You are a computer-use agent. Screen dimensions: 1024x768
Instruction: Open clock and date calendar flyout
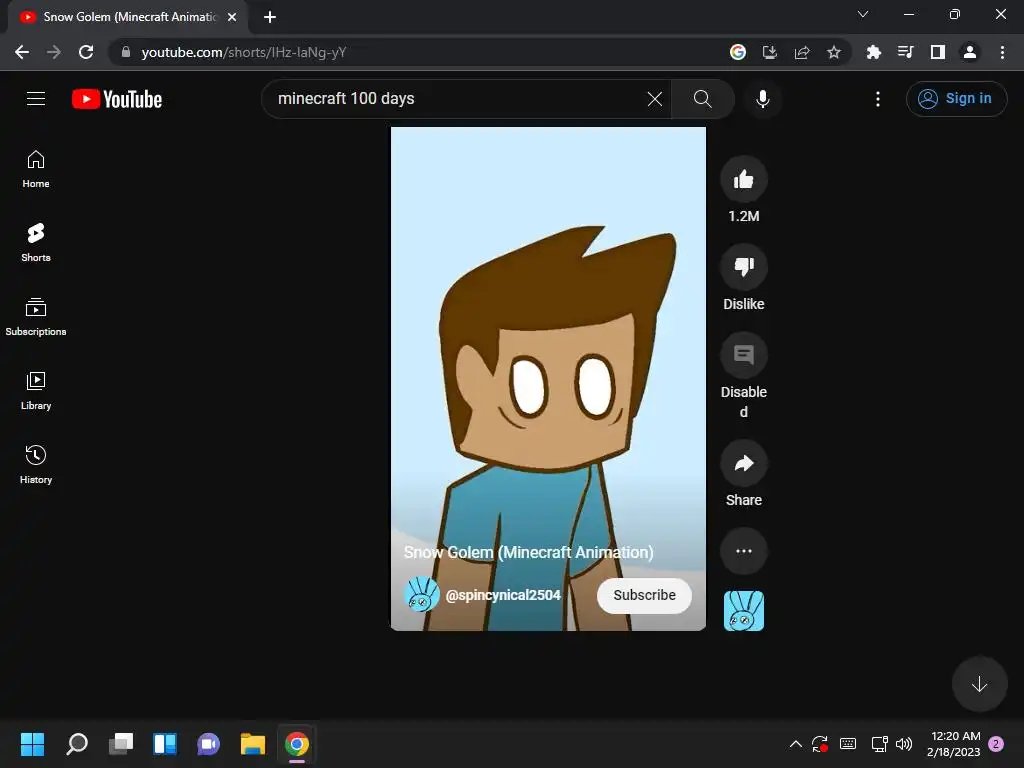(953, 744)
